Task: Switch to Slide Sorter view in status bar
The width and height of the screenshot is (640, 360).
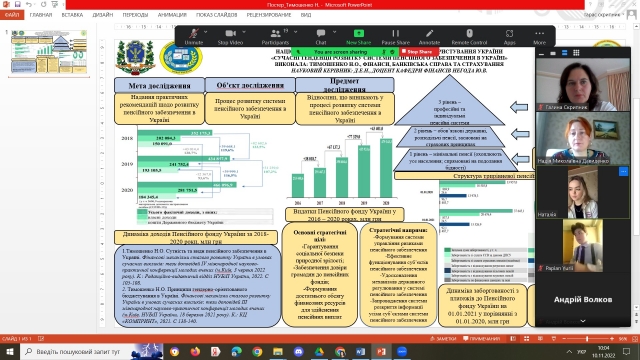Action: tap(527, 339)
